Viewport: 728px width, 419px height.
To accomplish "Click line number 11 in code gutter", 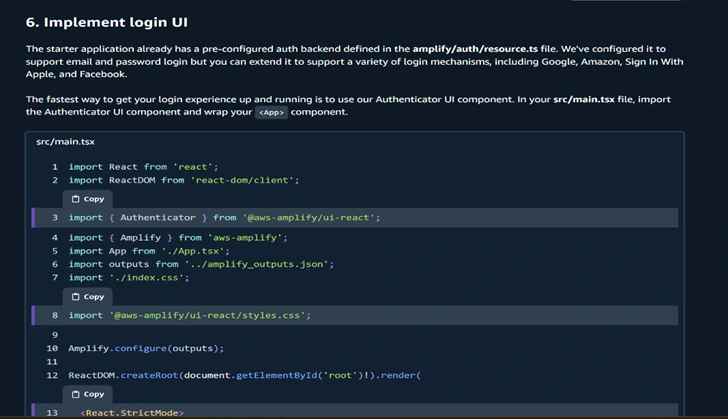I will click(x=52, y=361).
